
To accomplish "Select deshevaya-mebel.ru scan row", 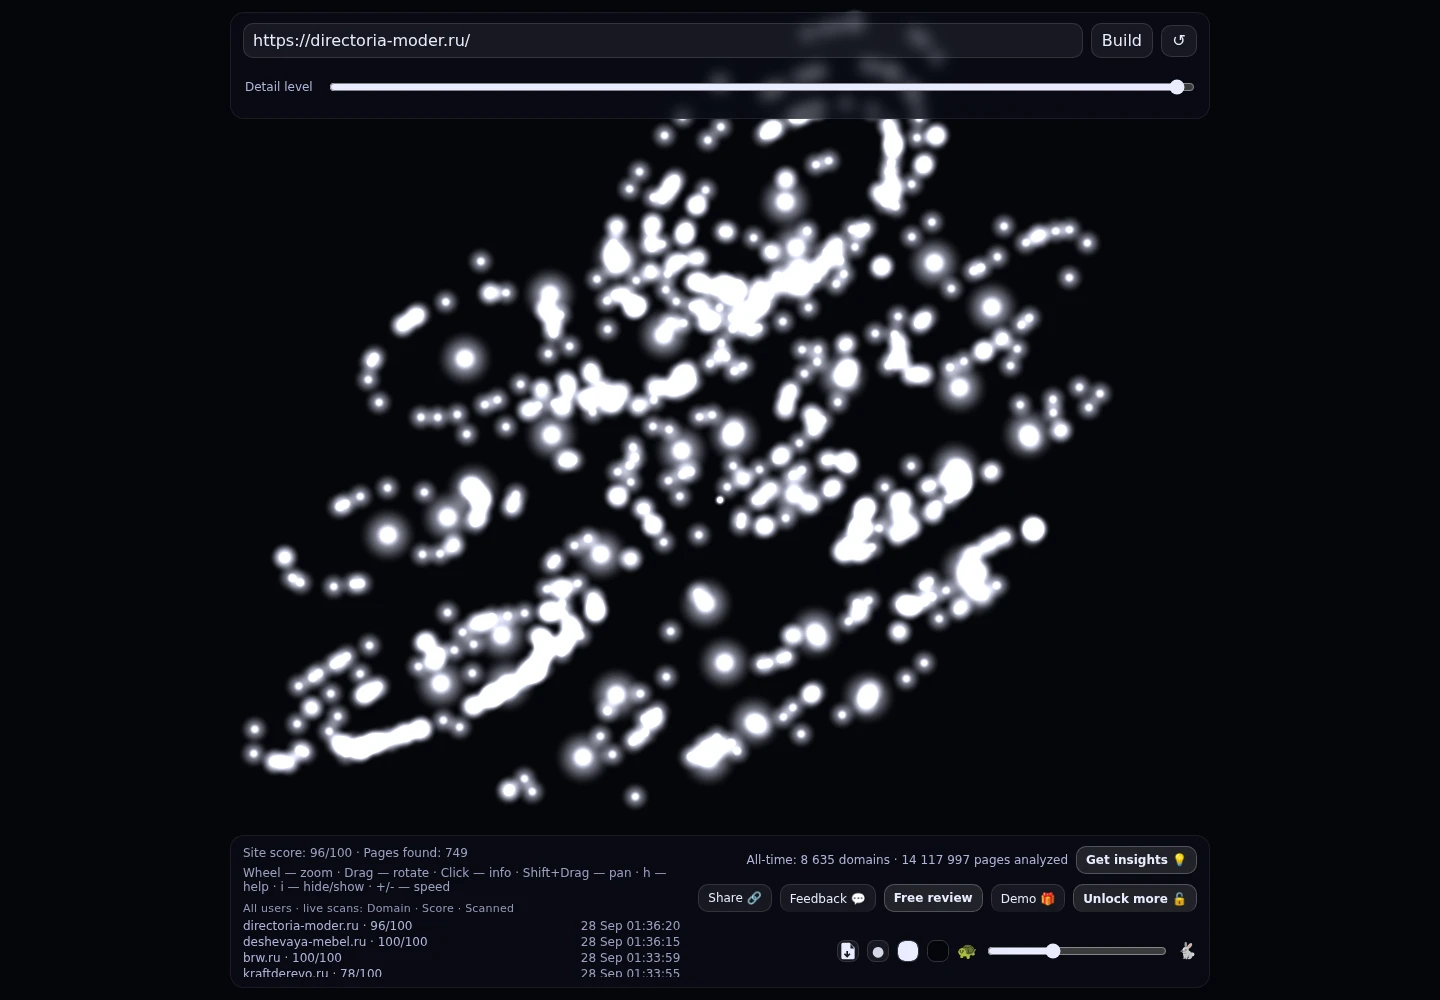I will coord(461,942).
